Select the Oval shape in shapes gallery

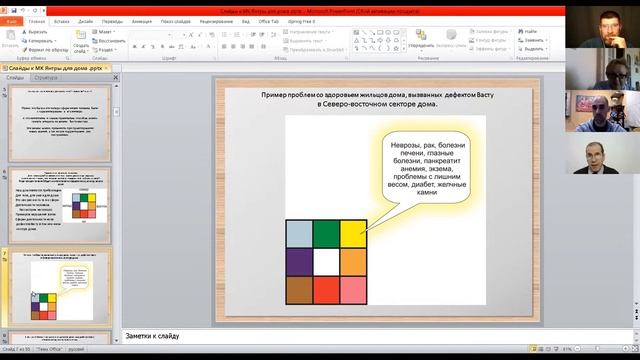[388, 32]
